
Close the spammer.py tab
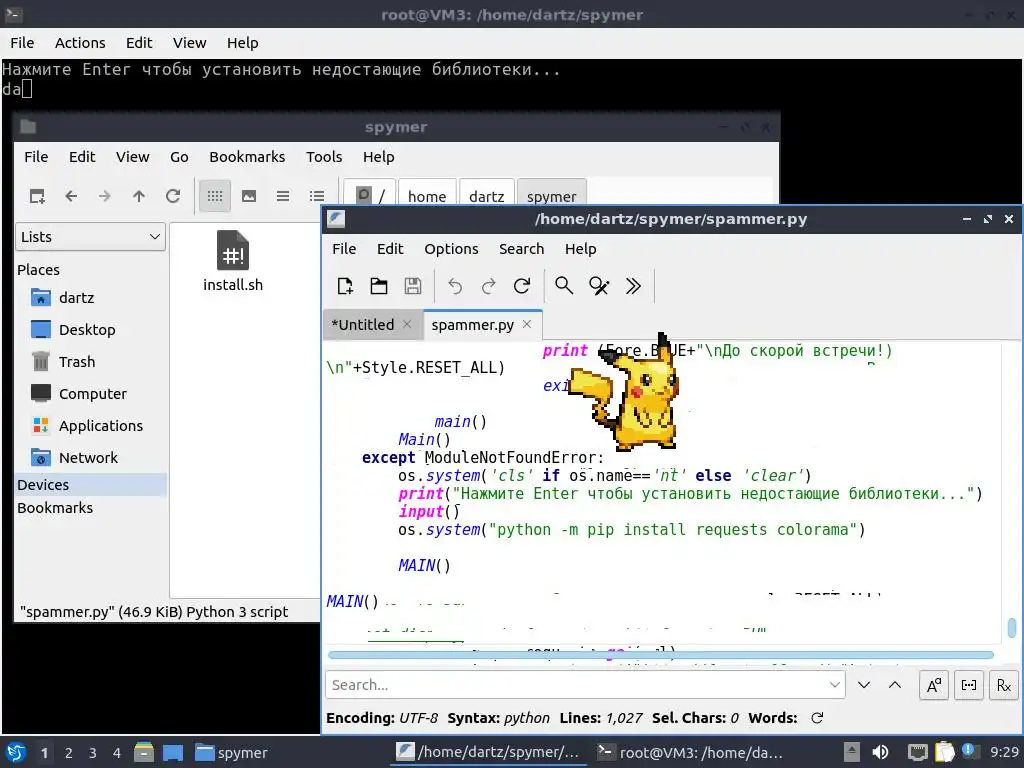pos(527,325)
